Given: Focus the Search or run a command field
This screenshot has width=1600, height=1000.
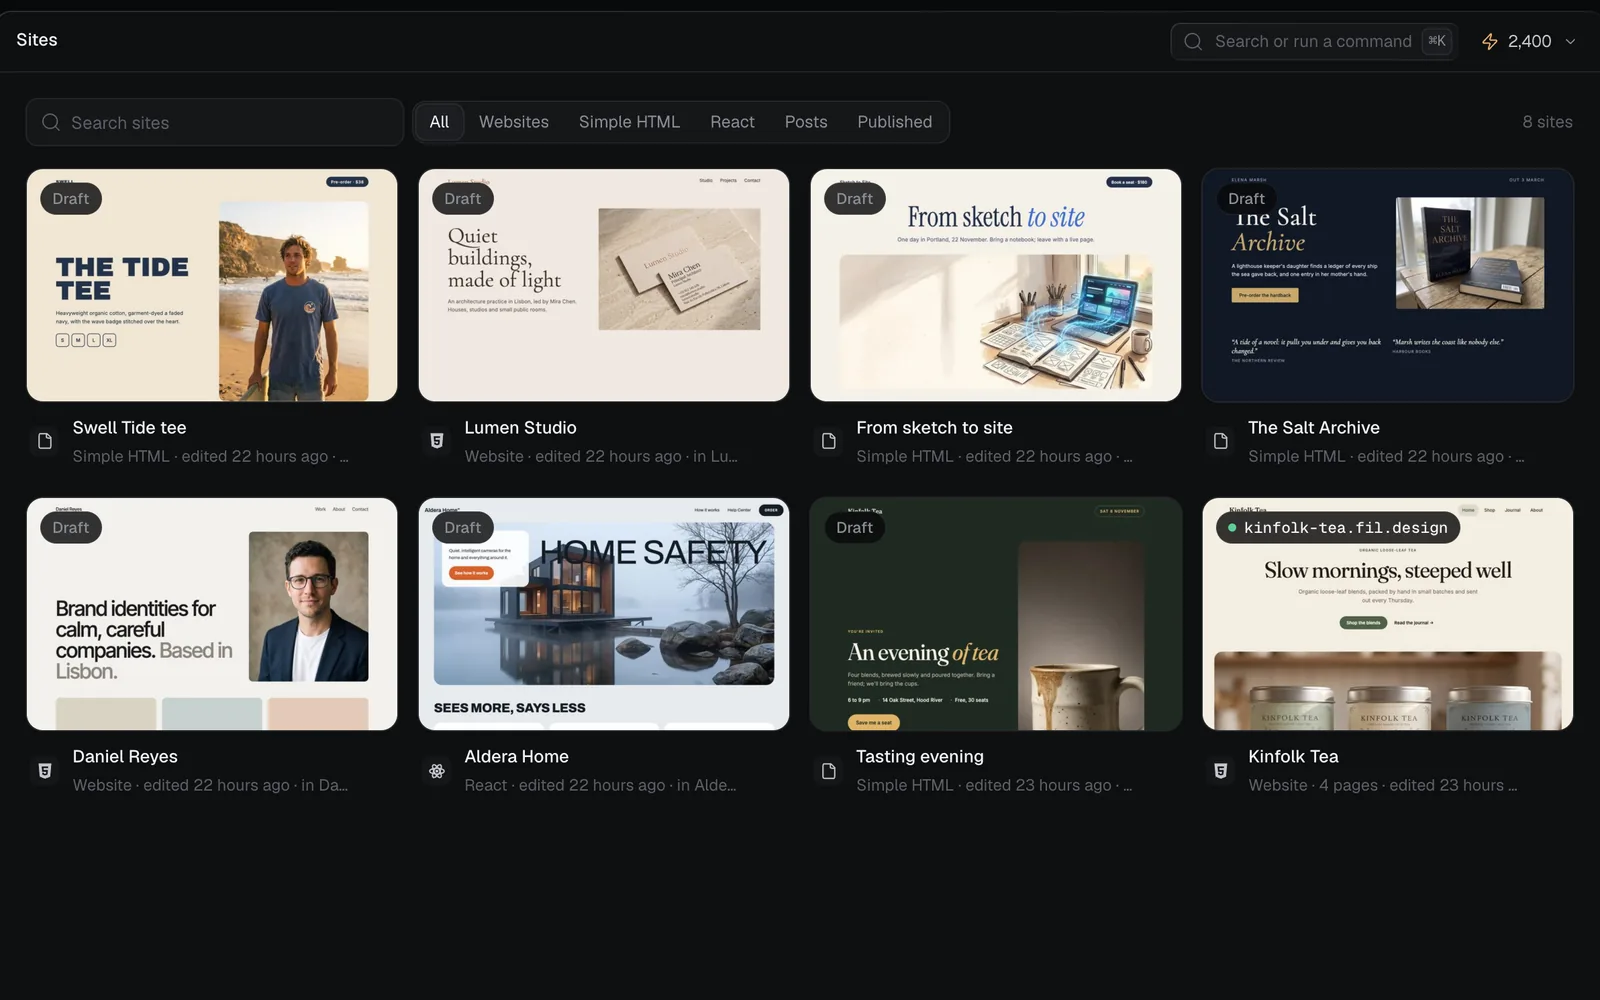Looking at the screenshot, I should pos(1313,41).
